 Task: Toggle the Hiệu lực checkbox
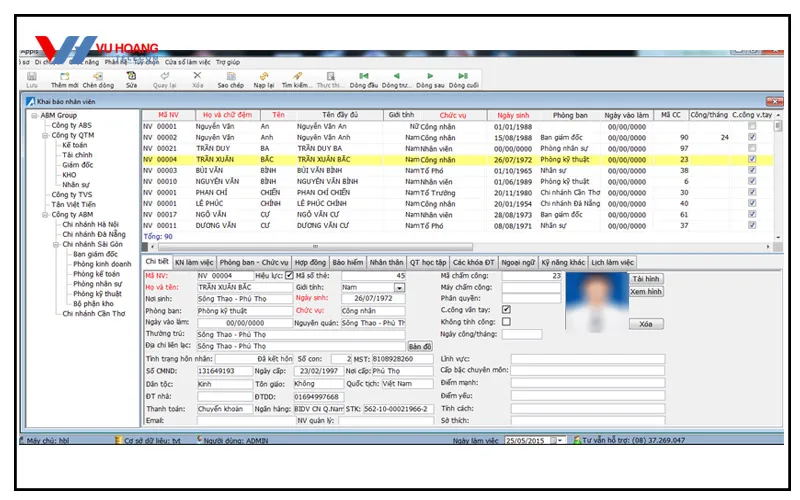tap(289, 276)
